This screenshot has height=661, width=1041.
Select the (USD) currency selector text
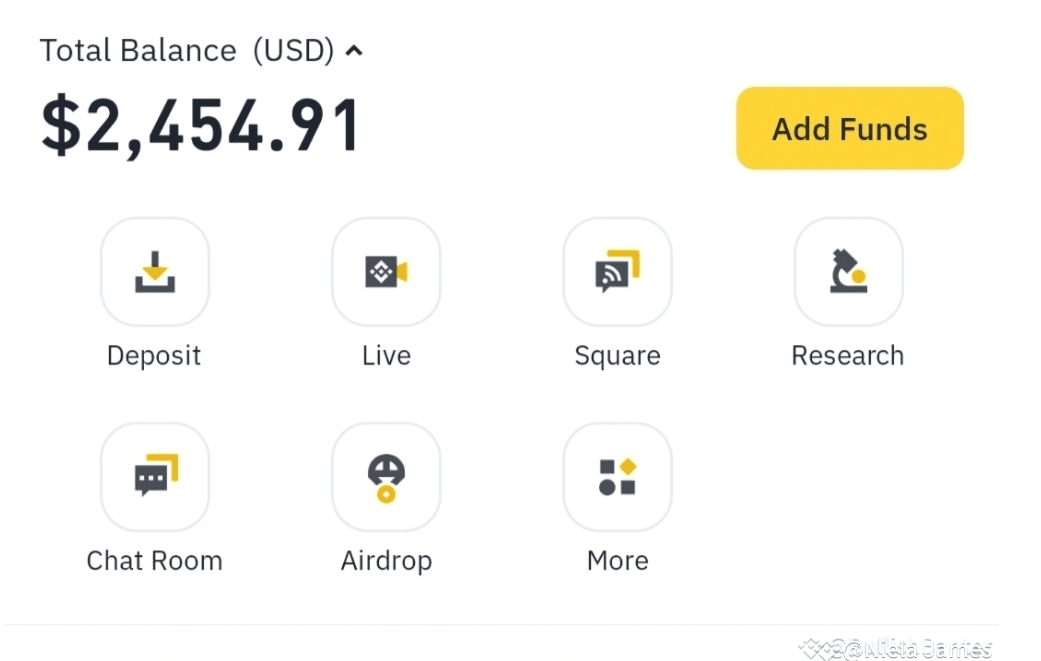293,51
